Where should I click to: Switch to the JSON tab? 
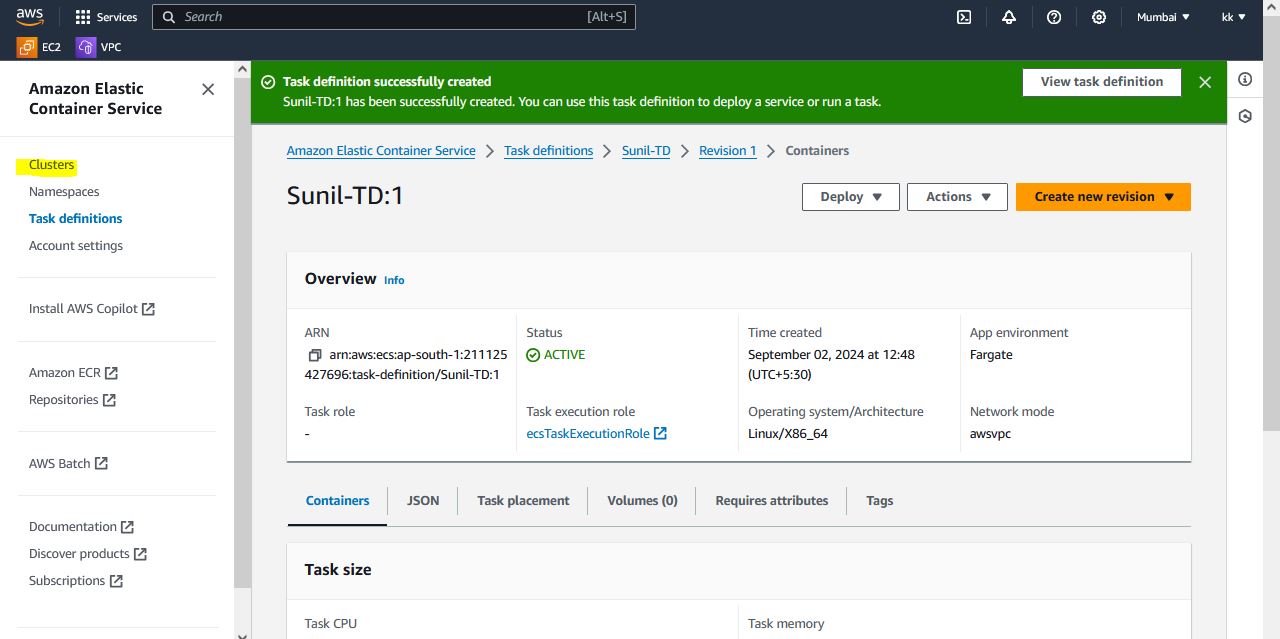(x=423, y=501)
